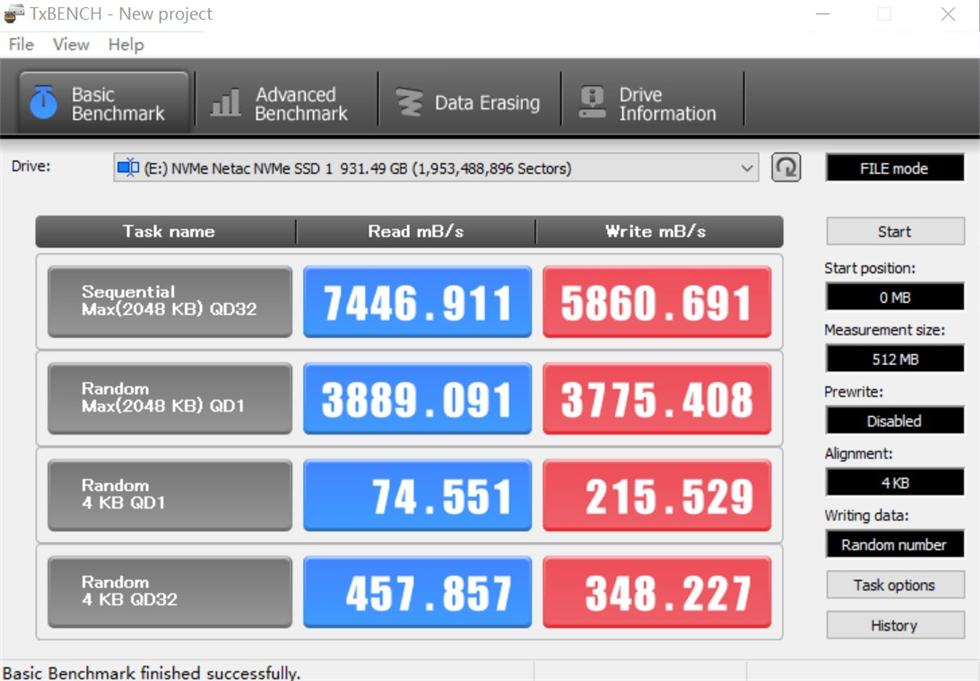Open the Data Erasing icon
This screenshot has width=980, height=681.
(x=406, y=99)
